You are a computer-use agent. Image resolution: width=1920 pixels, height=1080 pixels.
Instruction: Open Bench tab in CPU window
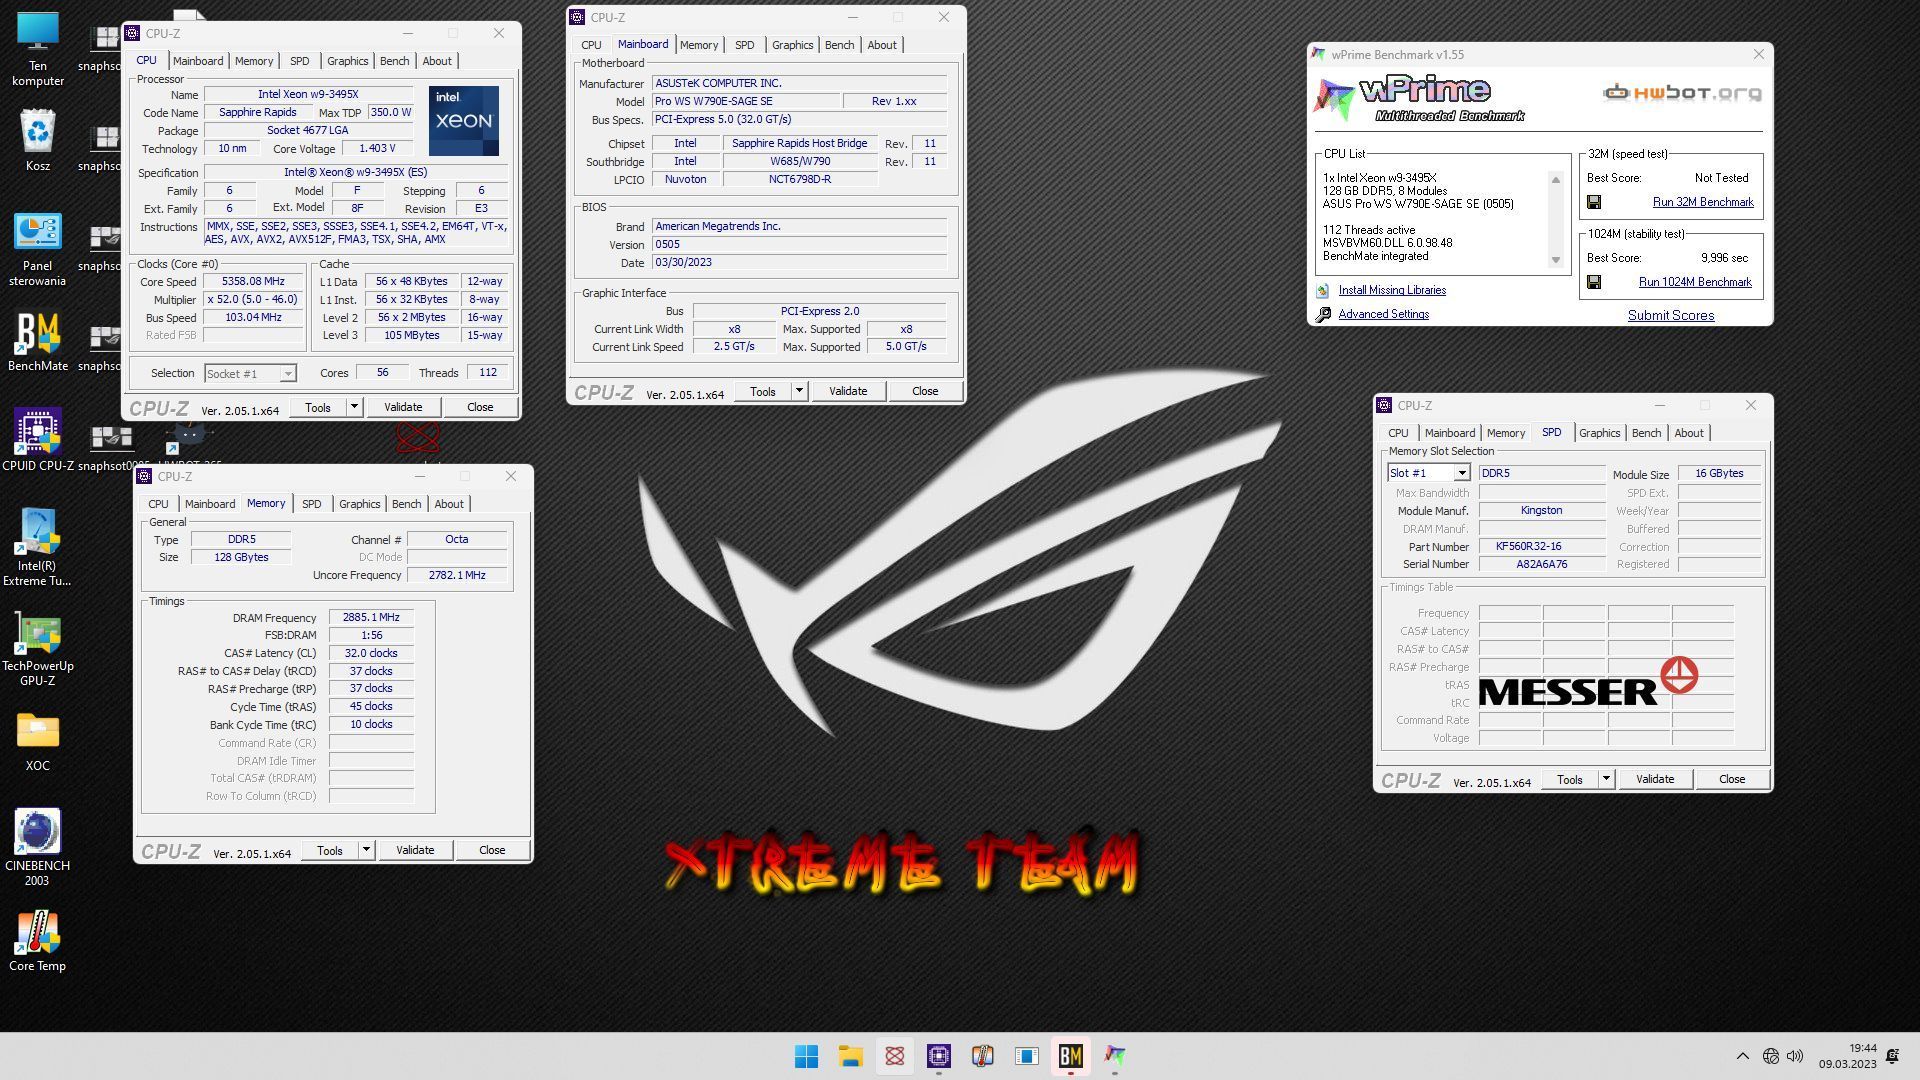[394, 61]
